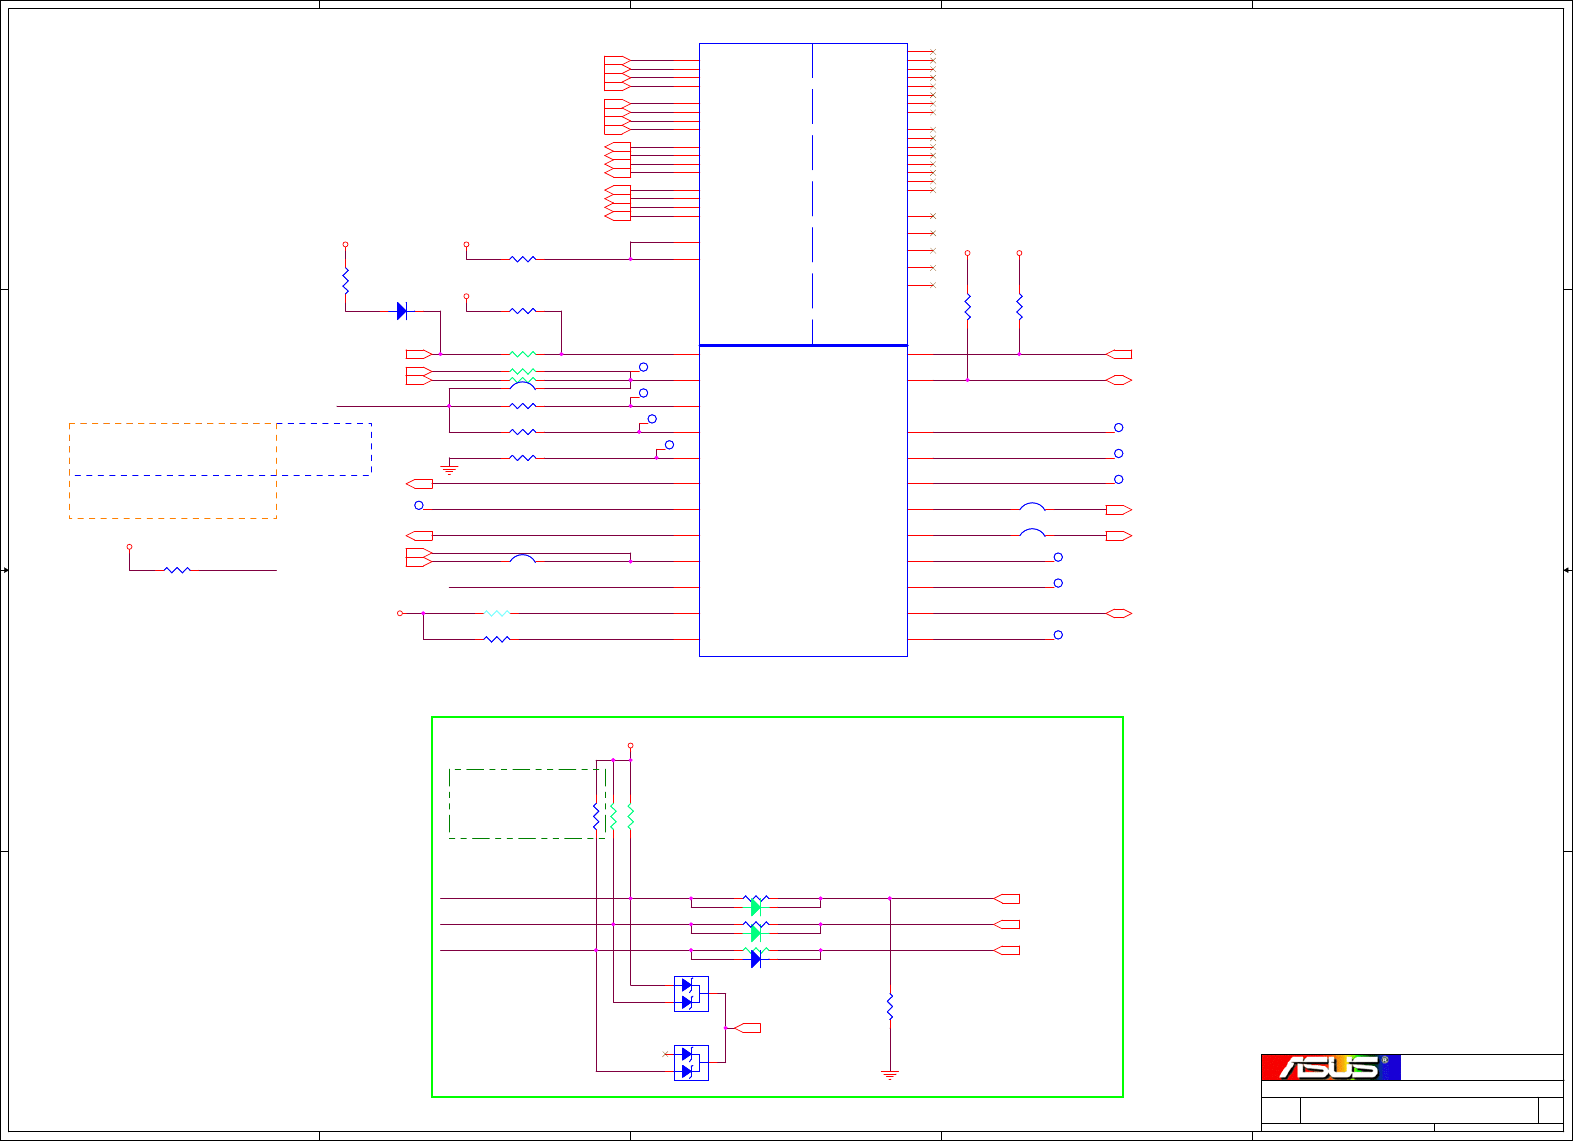Select the dashed blue vertical line inside the IC
This screenshot has width=1573, height=1141.
(812, 194)
